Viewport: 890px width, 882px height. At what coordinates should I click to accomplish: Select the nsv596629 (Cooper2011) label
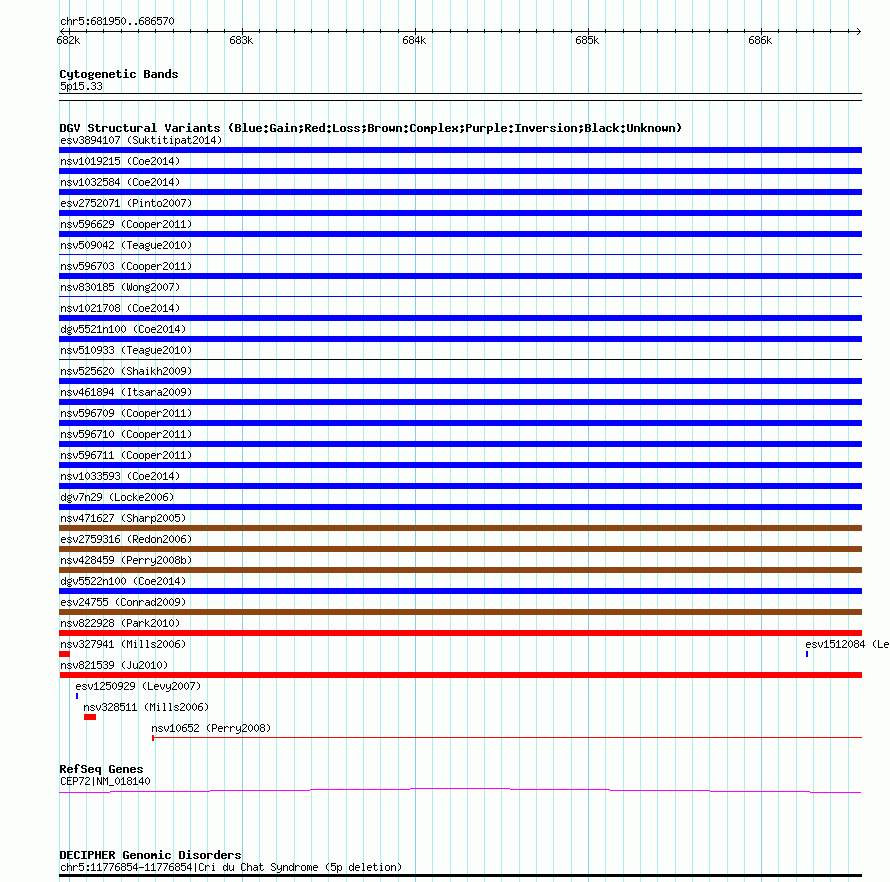point(126,224)
